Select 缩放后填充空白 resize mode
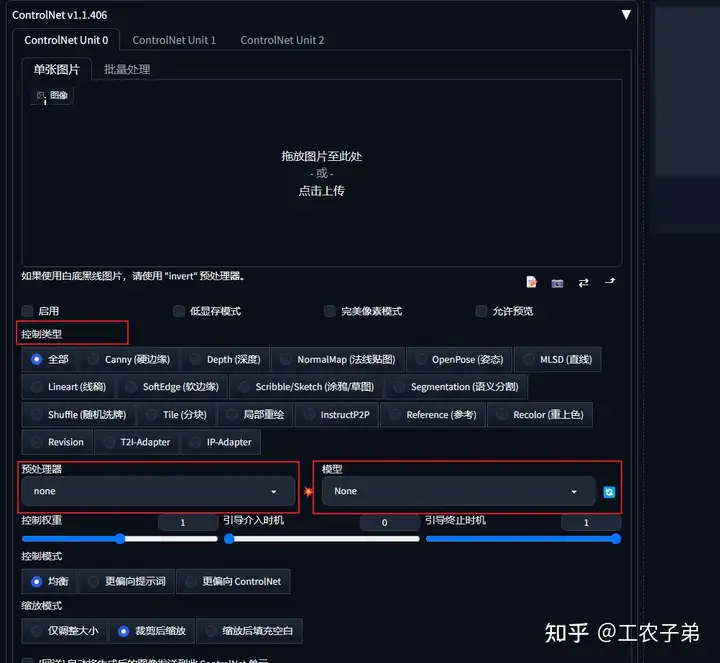Image resolution: width=720 pixels, height=663 pixels. pyautogui.click(x=249, y=631)
